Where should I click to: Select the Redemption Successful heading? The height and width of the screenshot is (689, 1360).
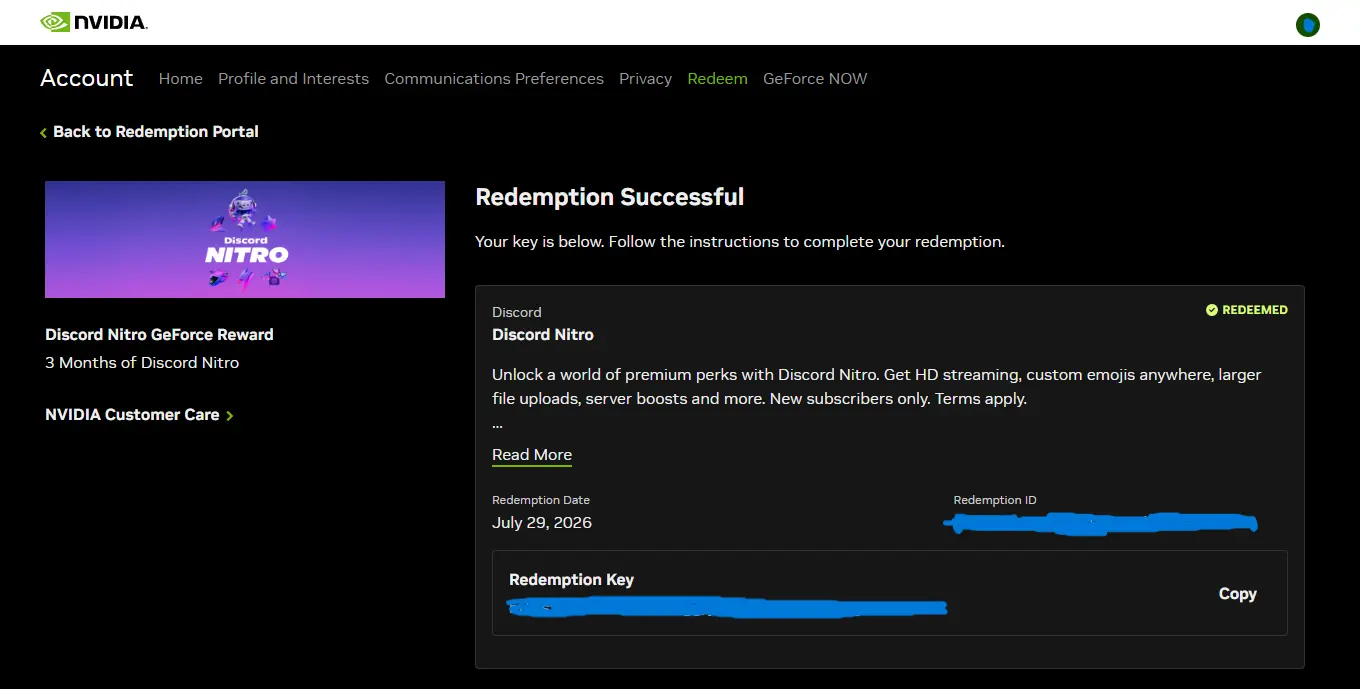click(610, 197)
